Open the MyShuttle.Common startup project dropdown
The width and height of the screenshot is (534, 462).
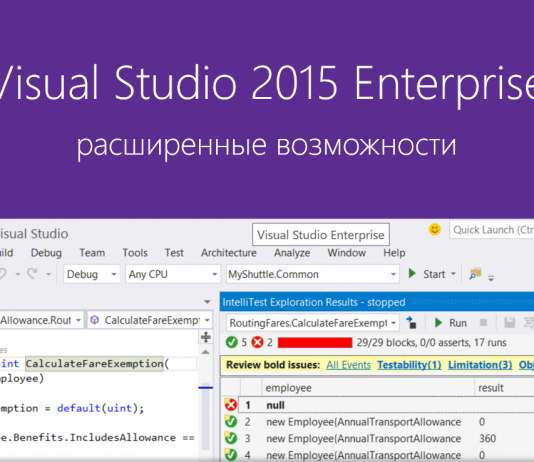pyautogui.click(x=313, y=274)
